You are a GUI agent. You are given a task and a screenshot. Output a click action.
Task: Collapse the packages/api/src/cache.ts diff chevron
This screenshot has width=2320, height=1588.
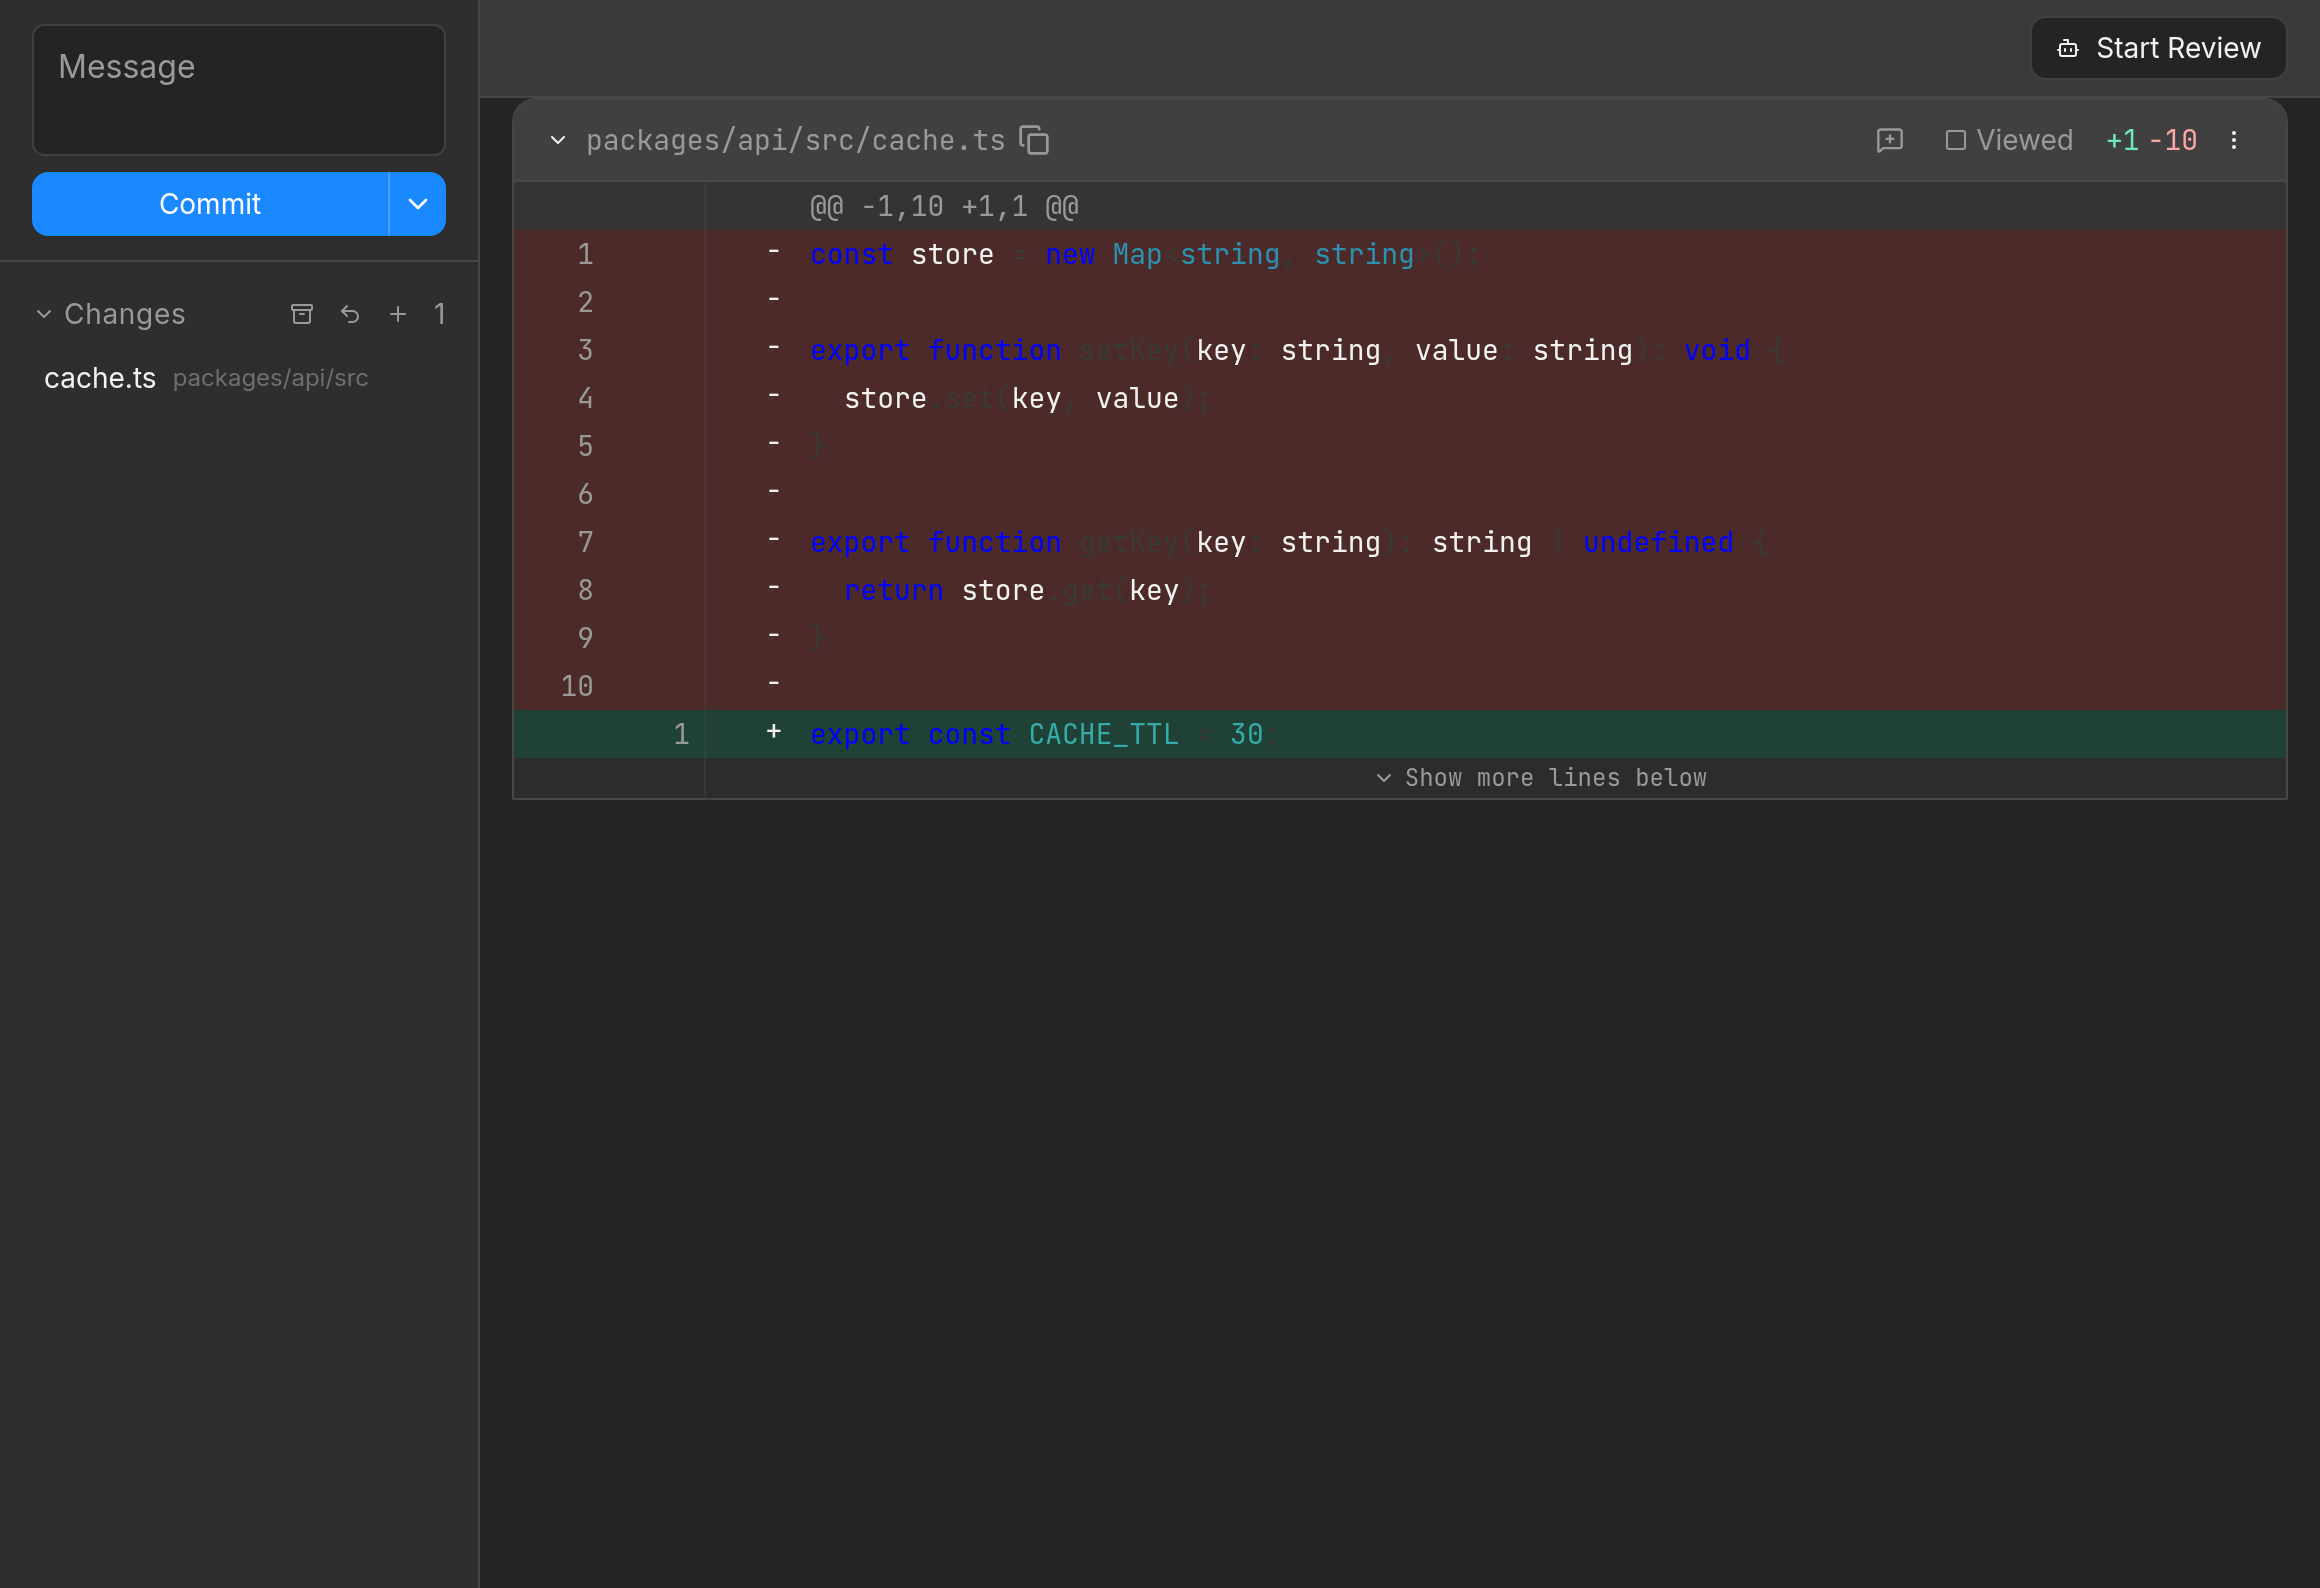[558, 140]
